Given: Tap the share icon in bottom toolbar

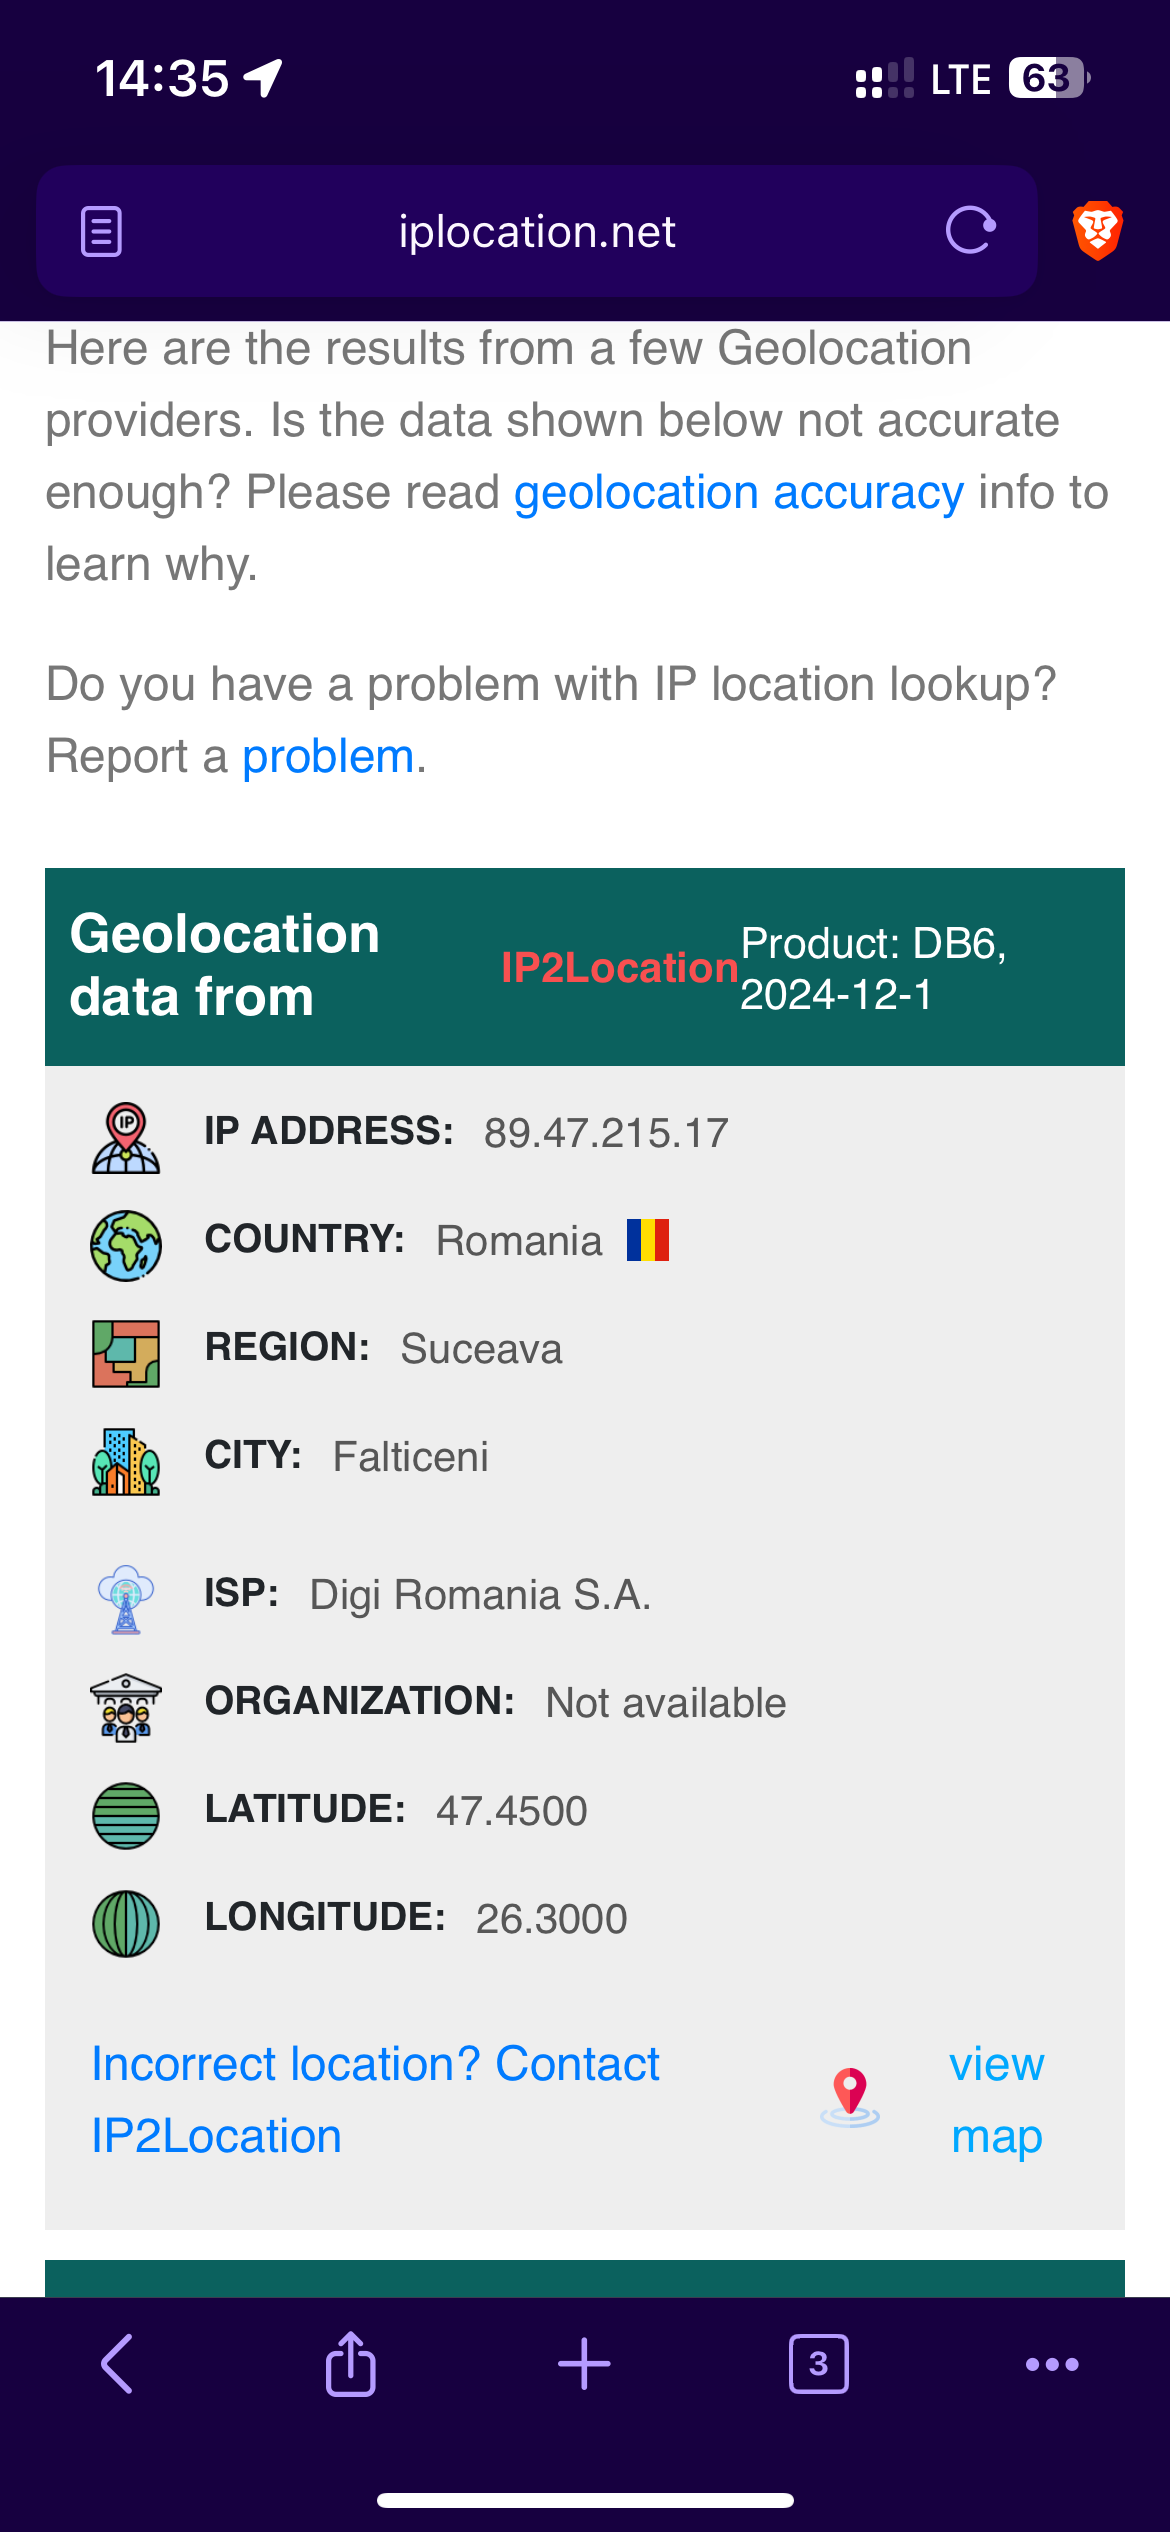Looking at the screenshot, I should 351,2364.
